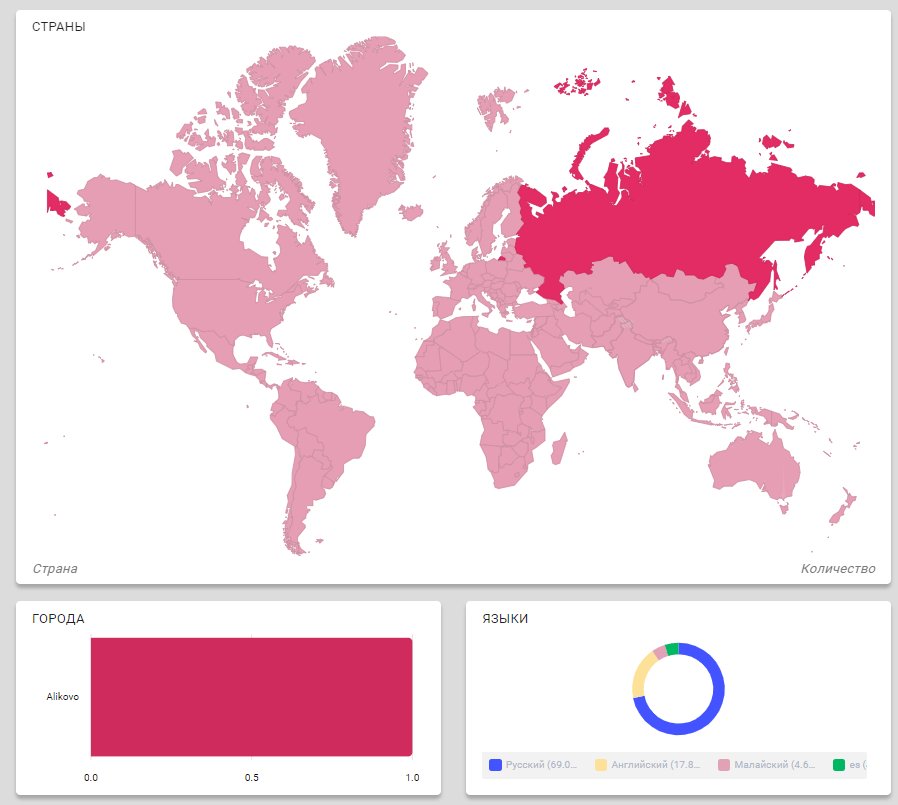Toggle the Английский legend item

[652, 765]
